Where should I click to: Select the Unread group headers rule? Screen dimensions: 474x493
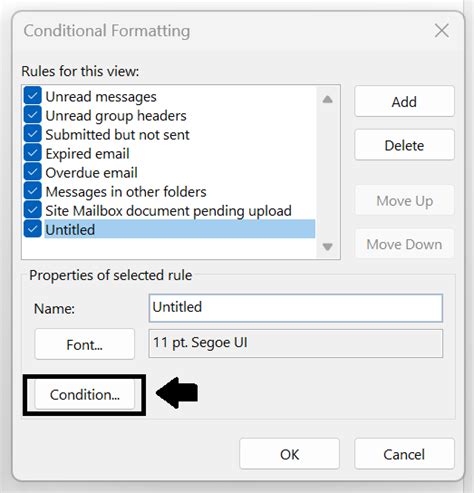[x=116, y=116]
